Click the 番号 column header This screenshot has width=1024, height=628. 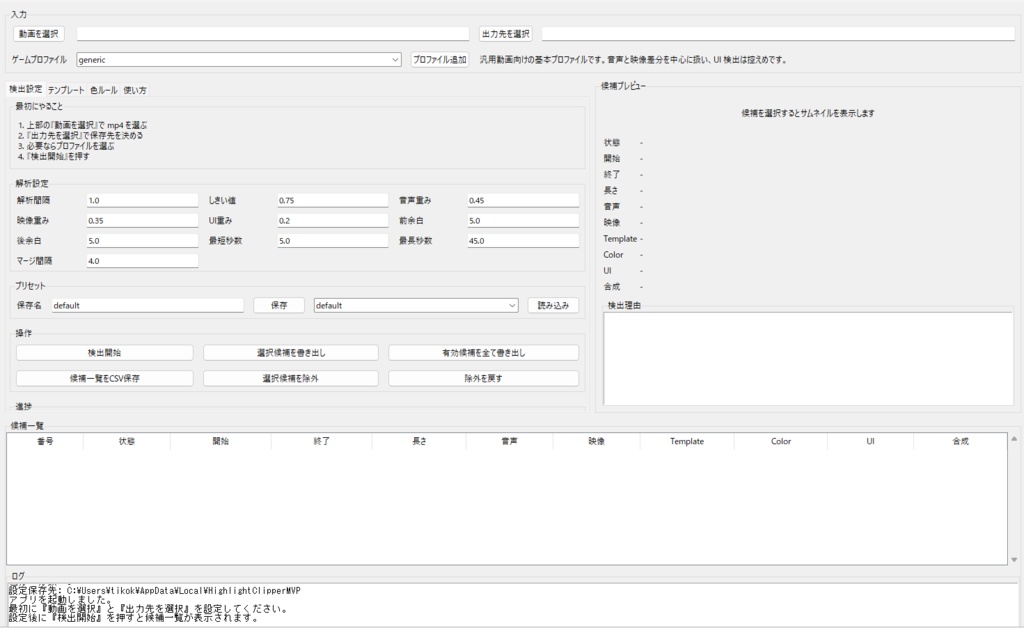(x=45, y=441)
